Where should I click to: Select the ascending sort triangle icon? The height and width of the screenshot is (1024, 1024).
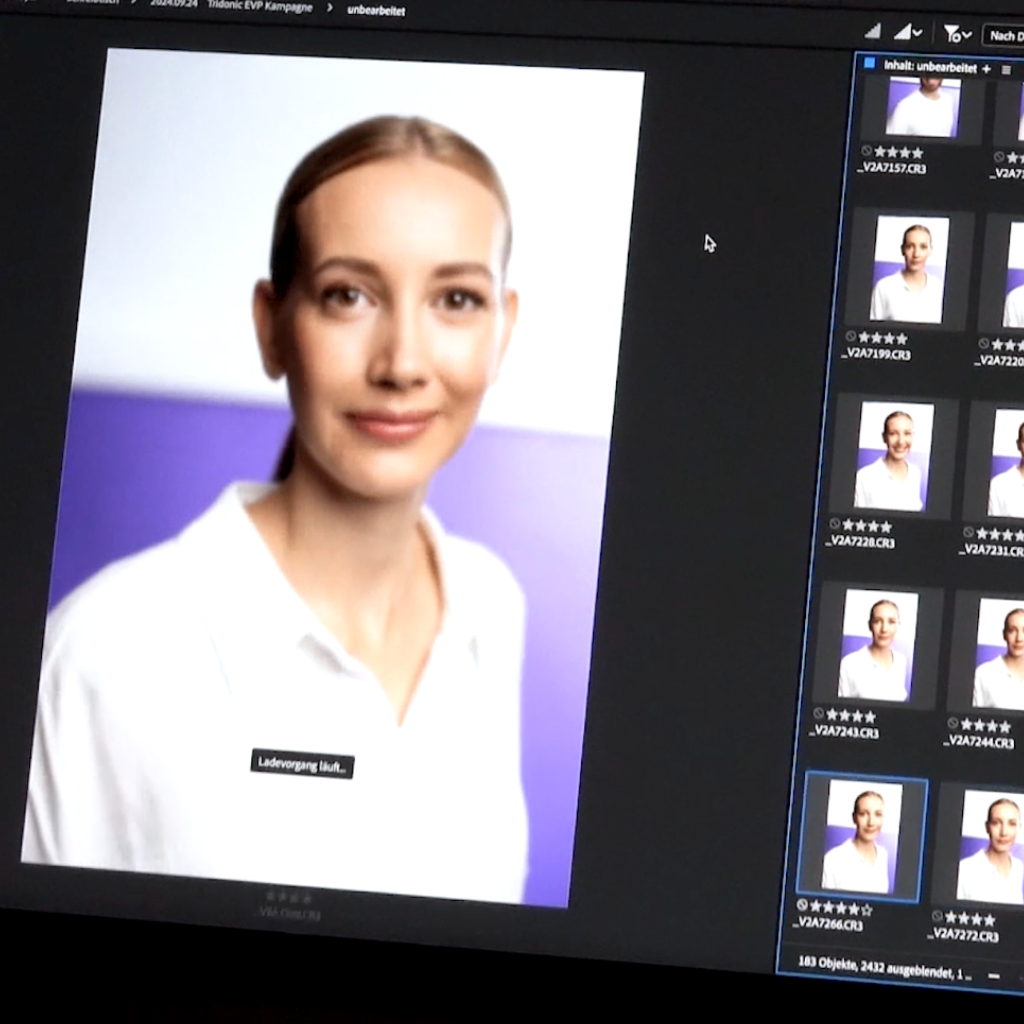click(x=873, y=33)
